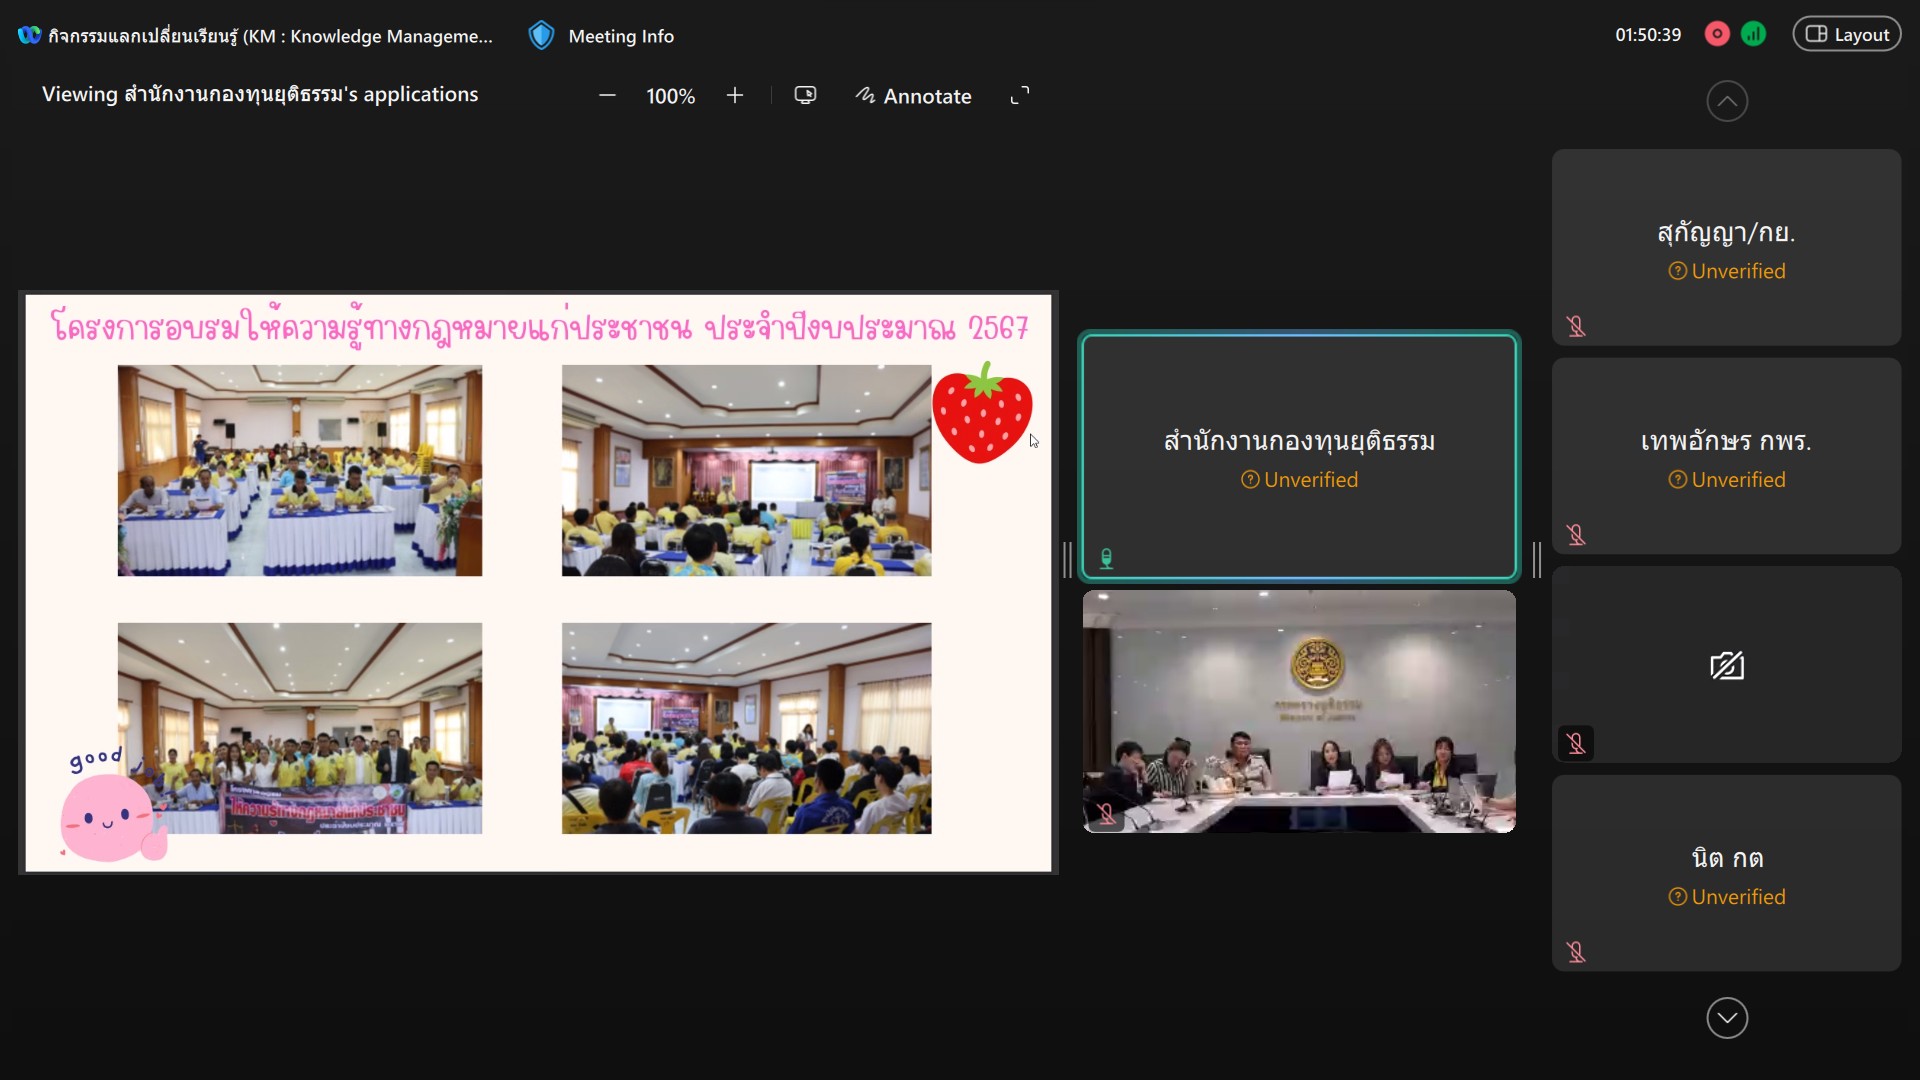1920x1080 pixels.
Task: Click camera-off icon on video-disabled tile
Action: pos(1726,666)
